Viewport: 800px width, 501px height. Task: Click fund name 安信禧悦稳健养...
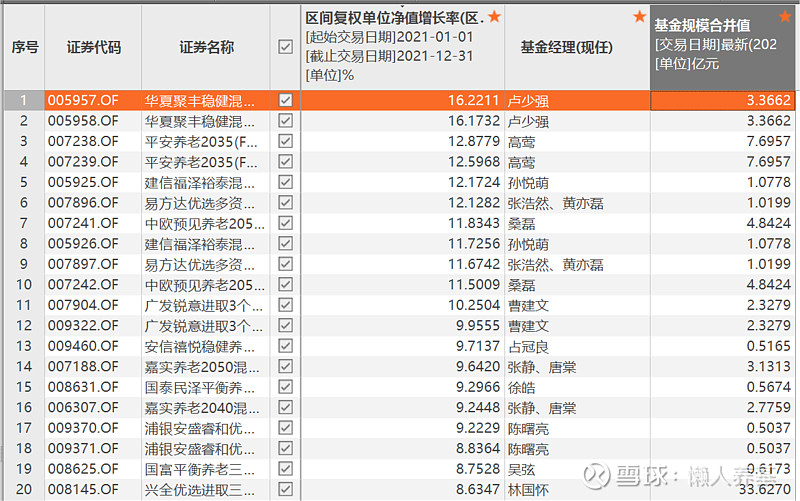click(199, 346)
